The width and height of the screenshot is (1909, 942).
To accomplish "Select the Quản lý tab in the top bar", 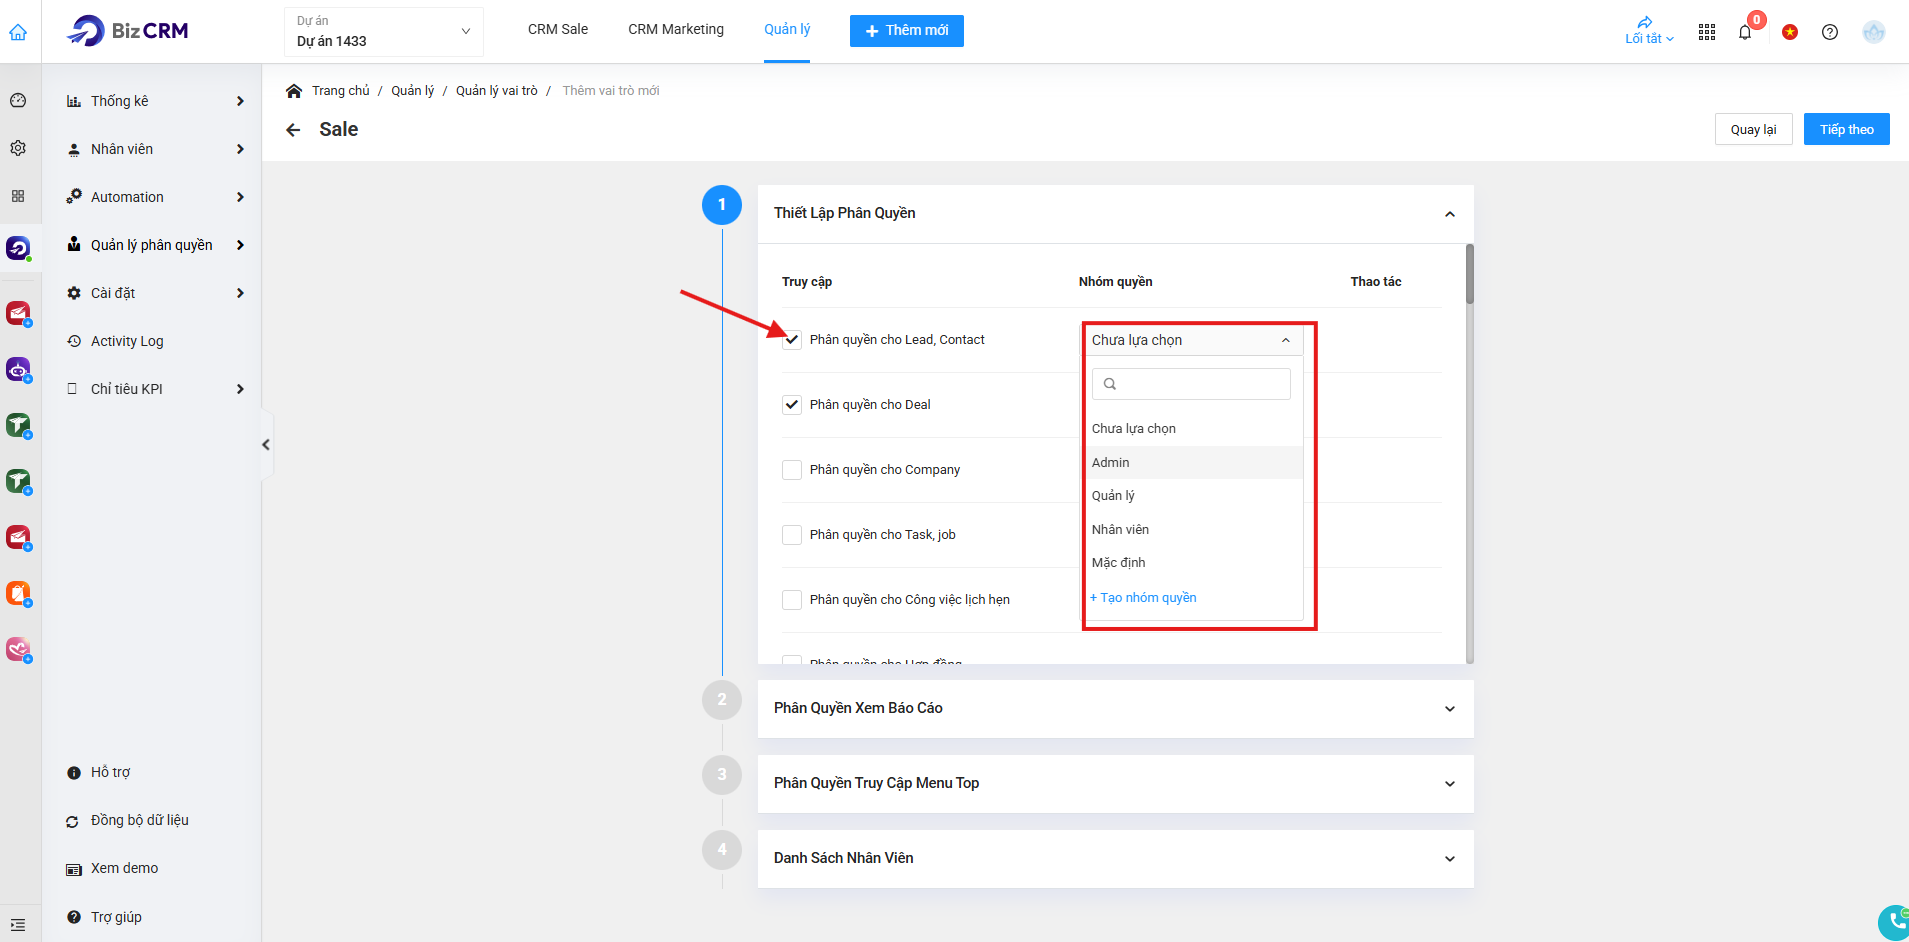I will point(787,30).
